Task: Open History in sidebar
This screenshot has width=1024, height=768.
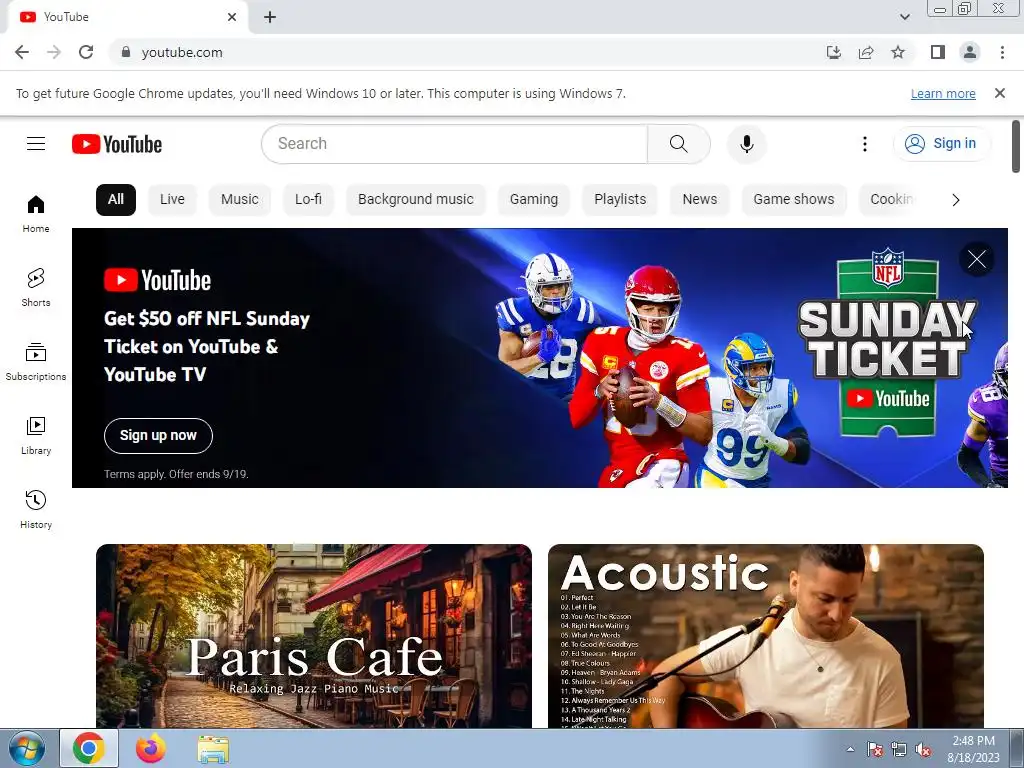Action: click(36, 509)
